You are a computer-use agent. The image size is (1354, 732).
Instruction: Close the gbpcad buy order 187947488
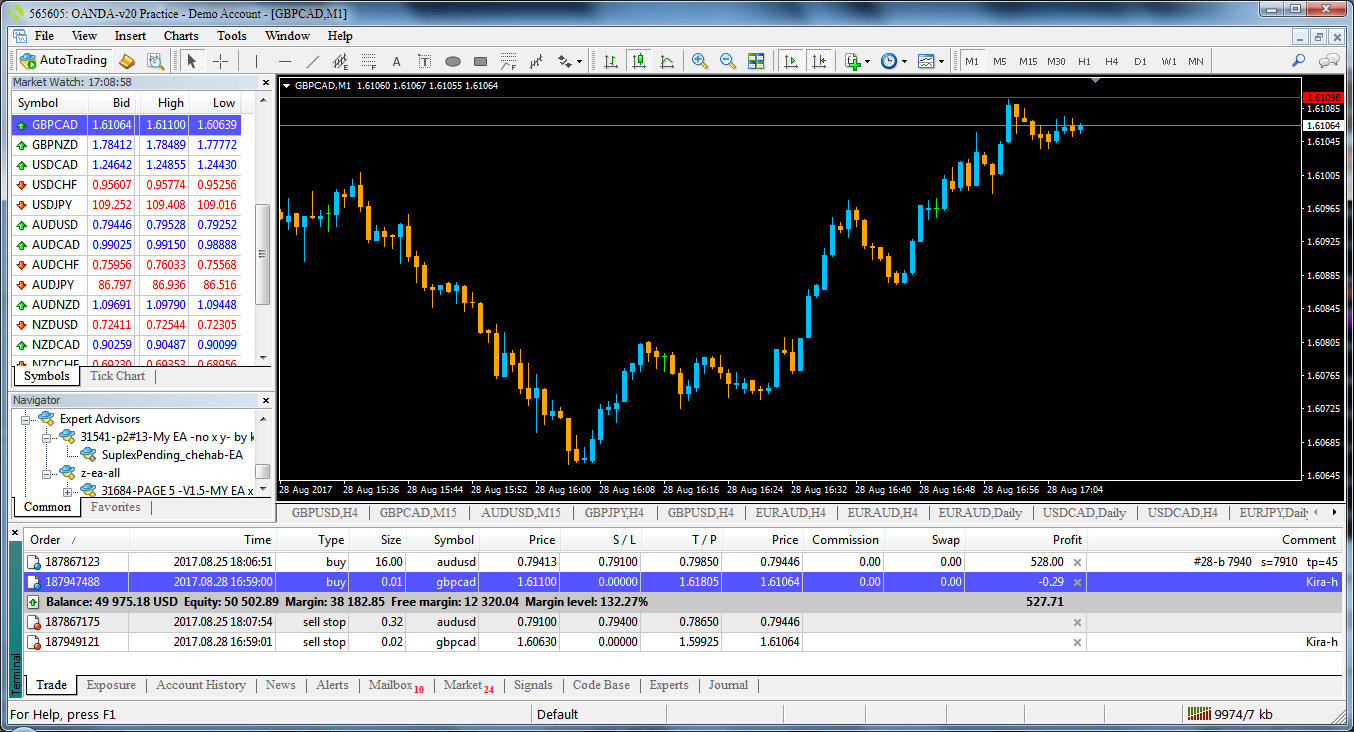[x=1077, y=582]
